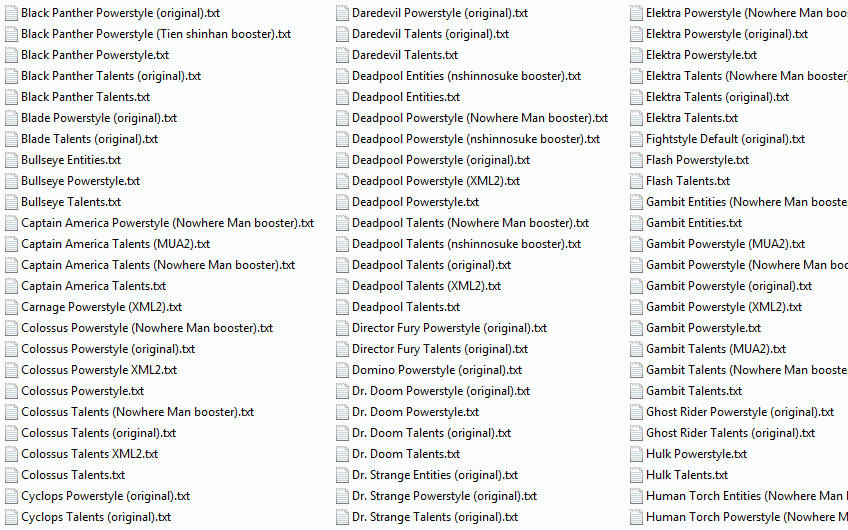The width and height of the screenshot is (848, 530).
Task: Select Dr. Strange Powerstyle (original).txt
Action: (445, 496)
